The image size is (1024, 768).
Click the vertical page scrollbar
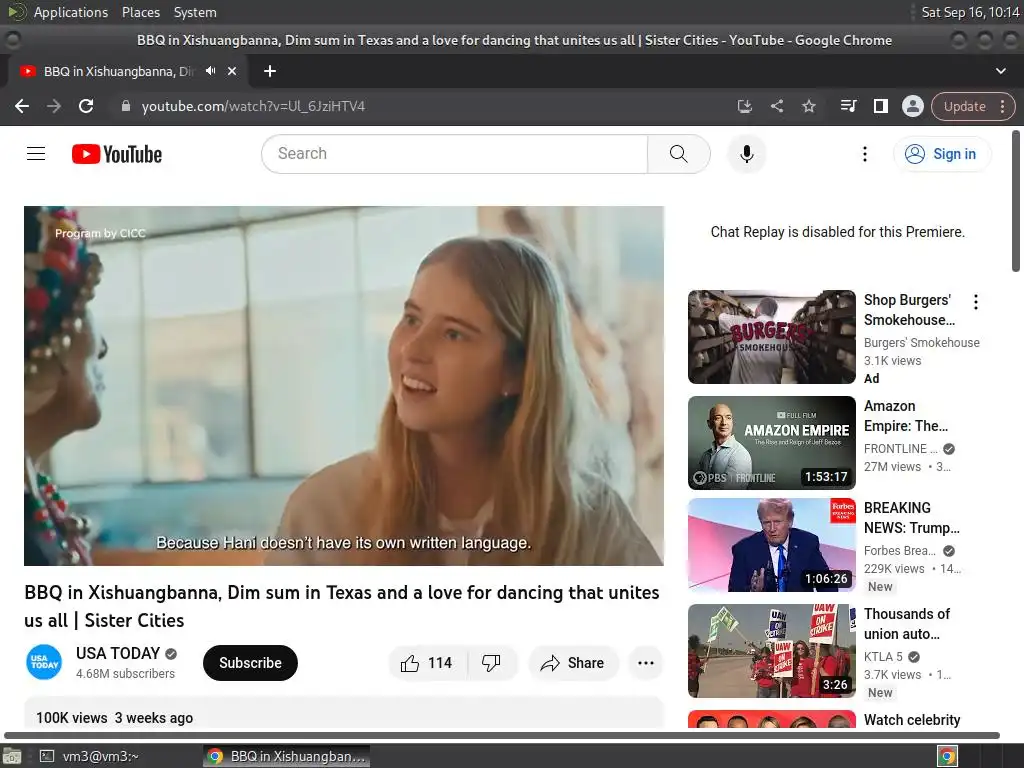point(1016,201)
